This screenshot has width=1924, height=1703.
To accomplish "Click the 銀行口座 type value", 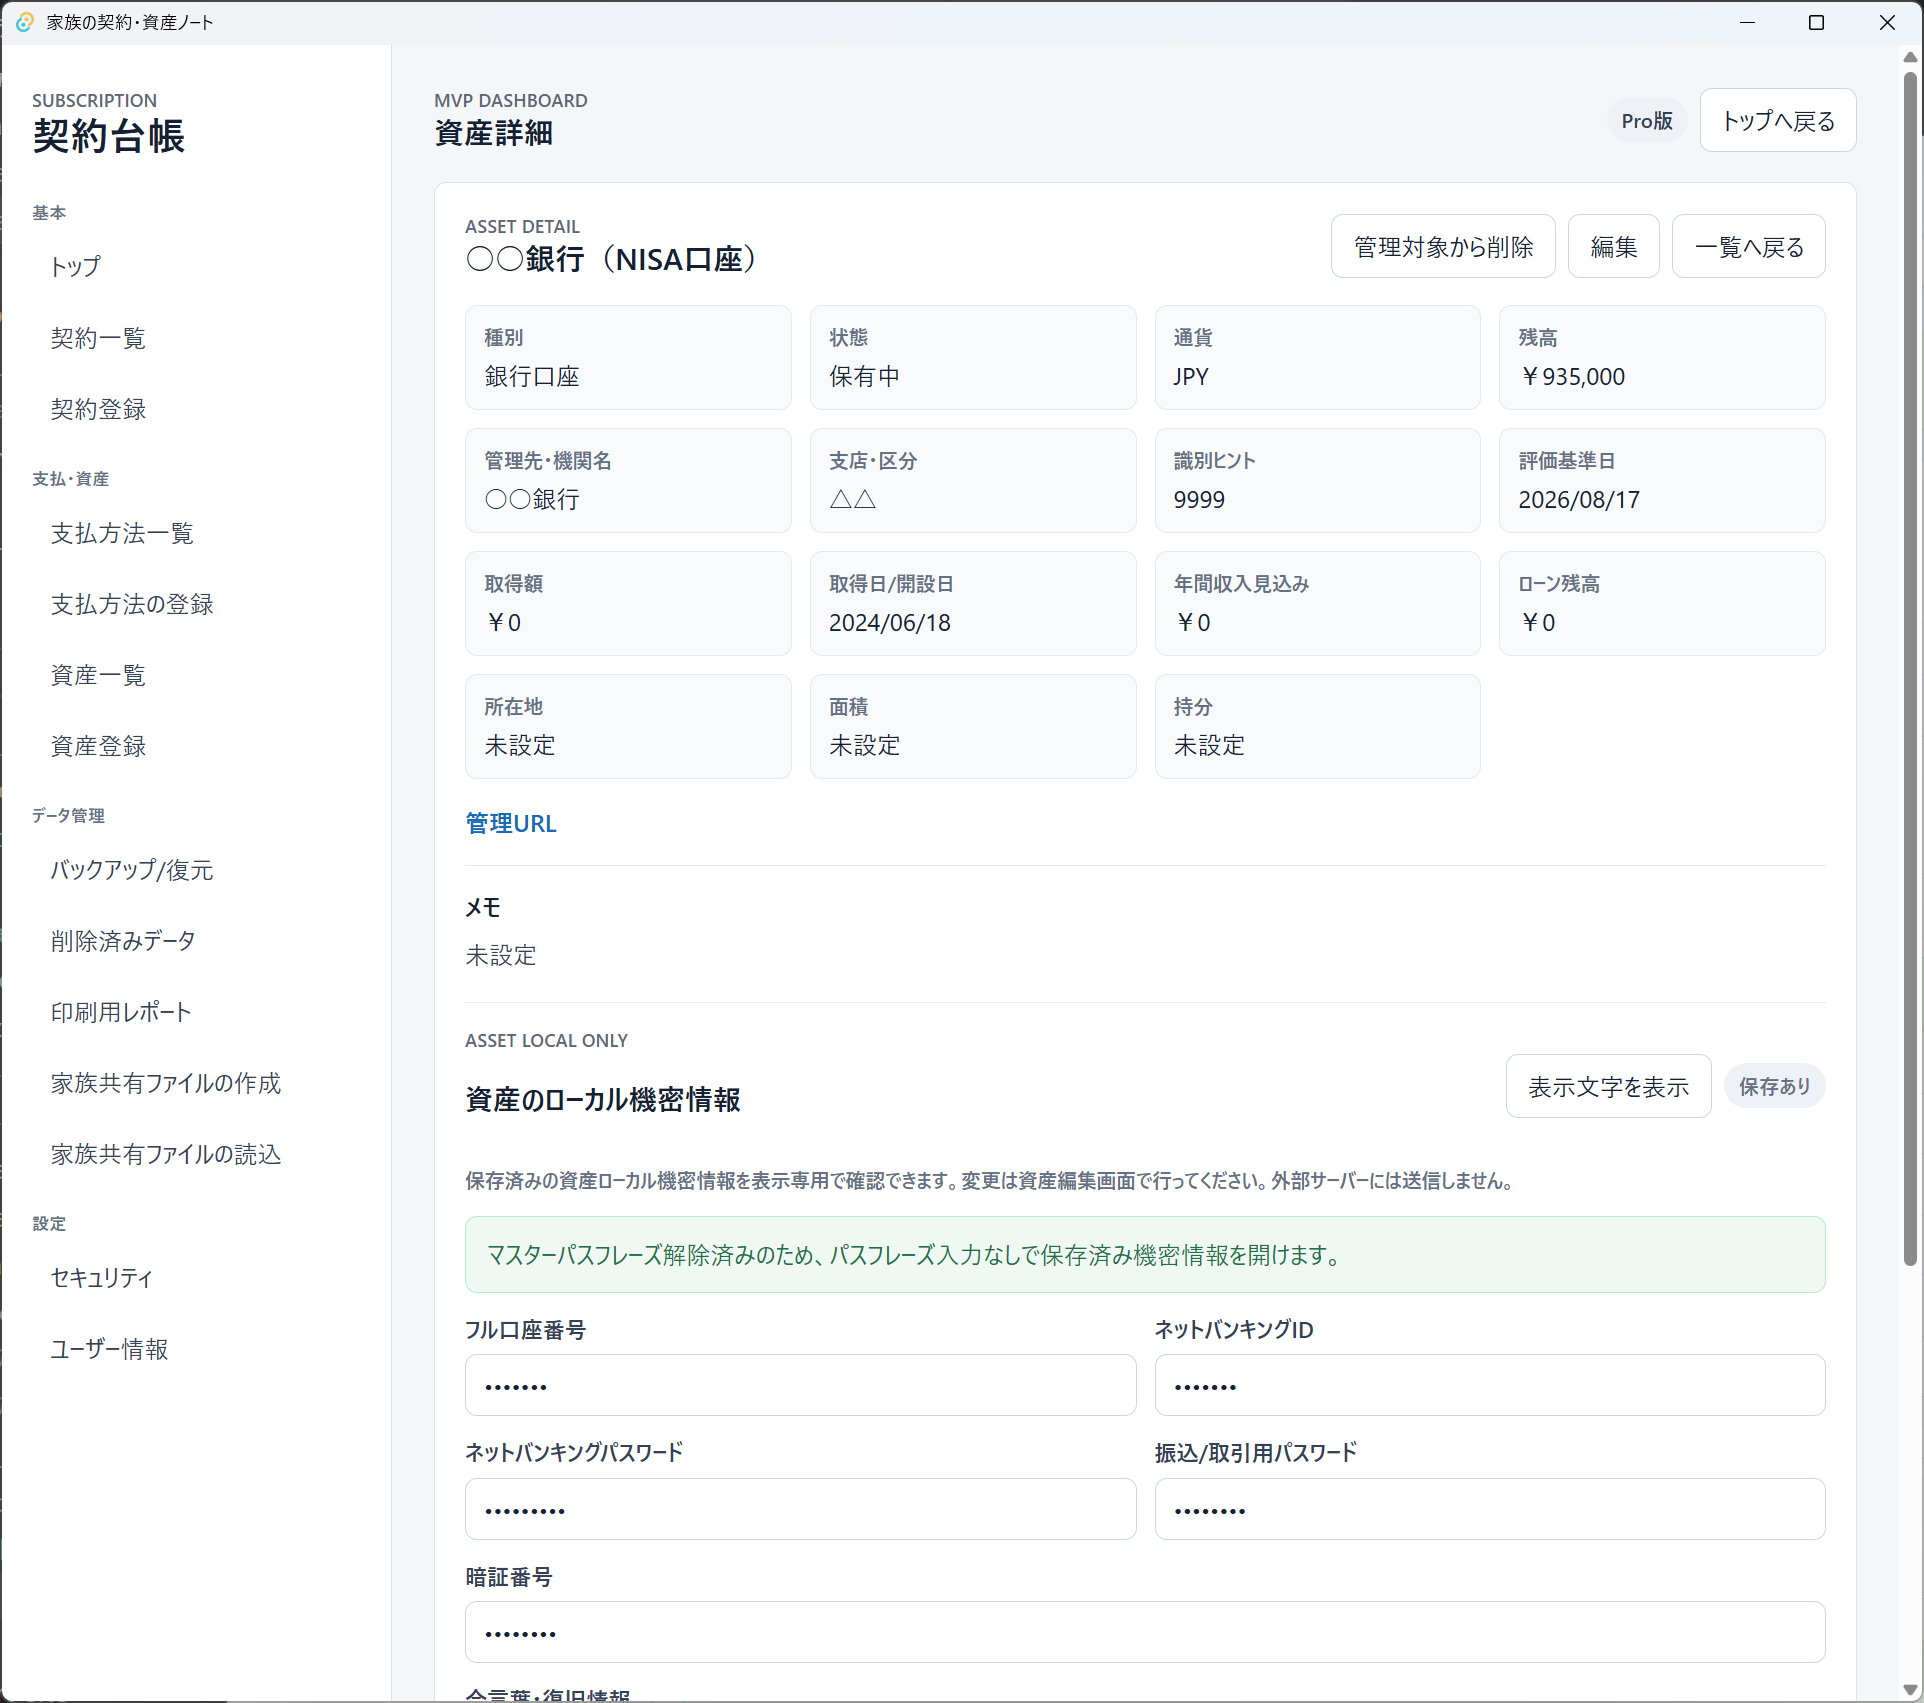I will point(532,377).
